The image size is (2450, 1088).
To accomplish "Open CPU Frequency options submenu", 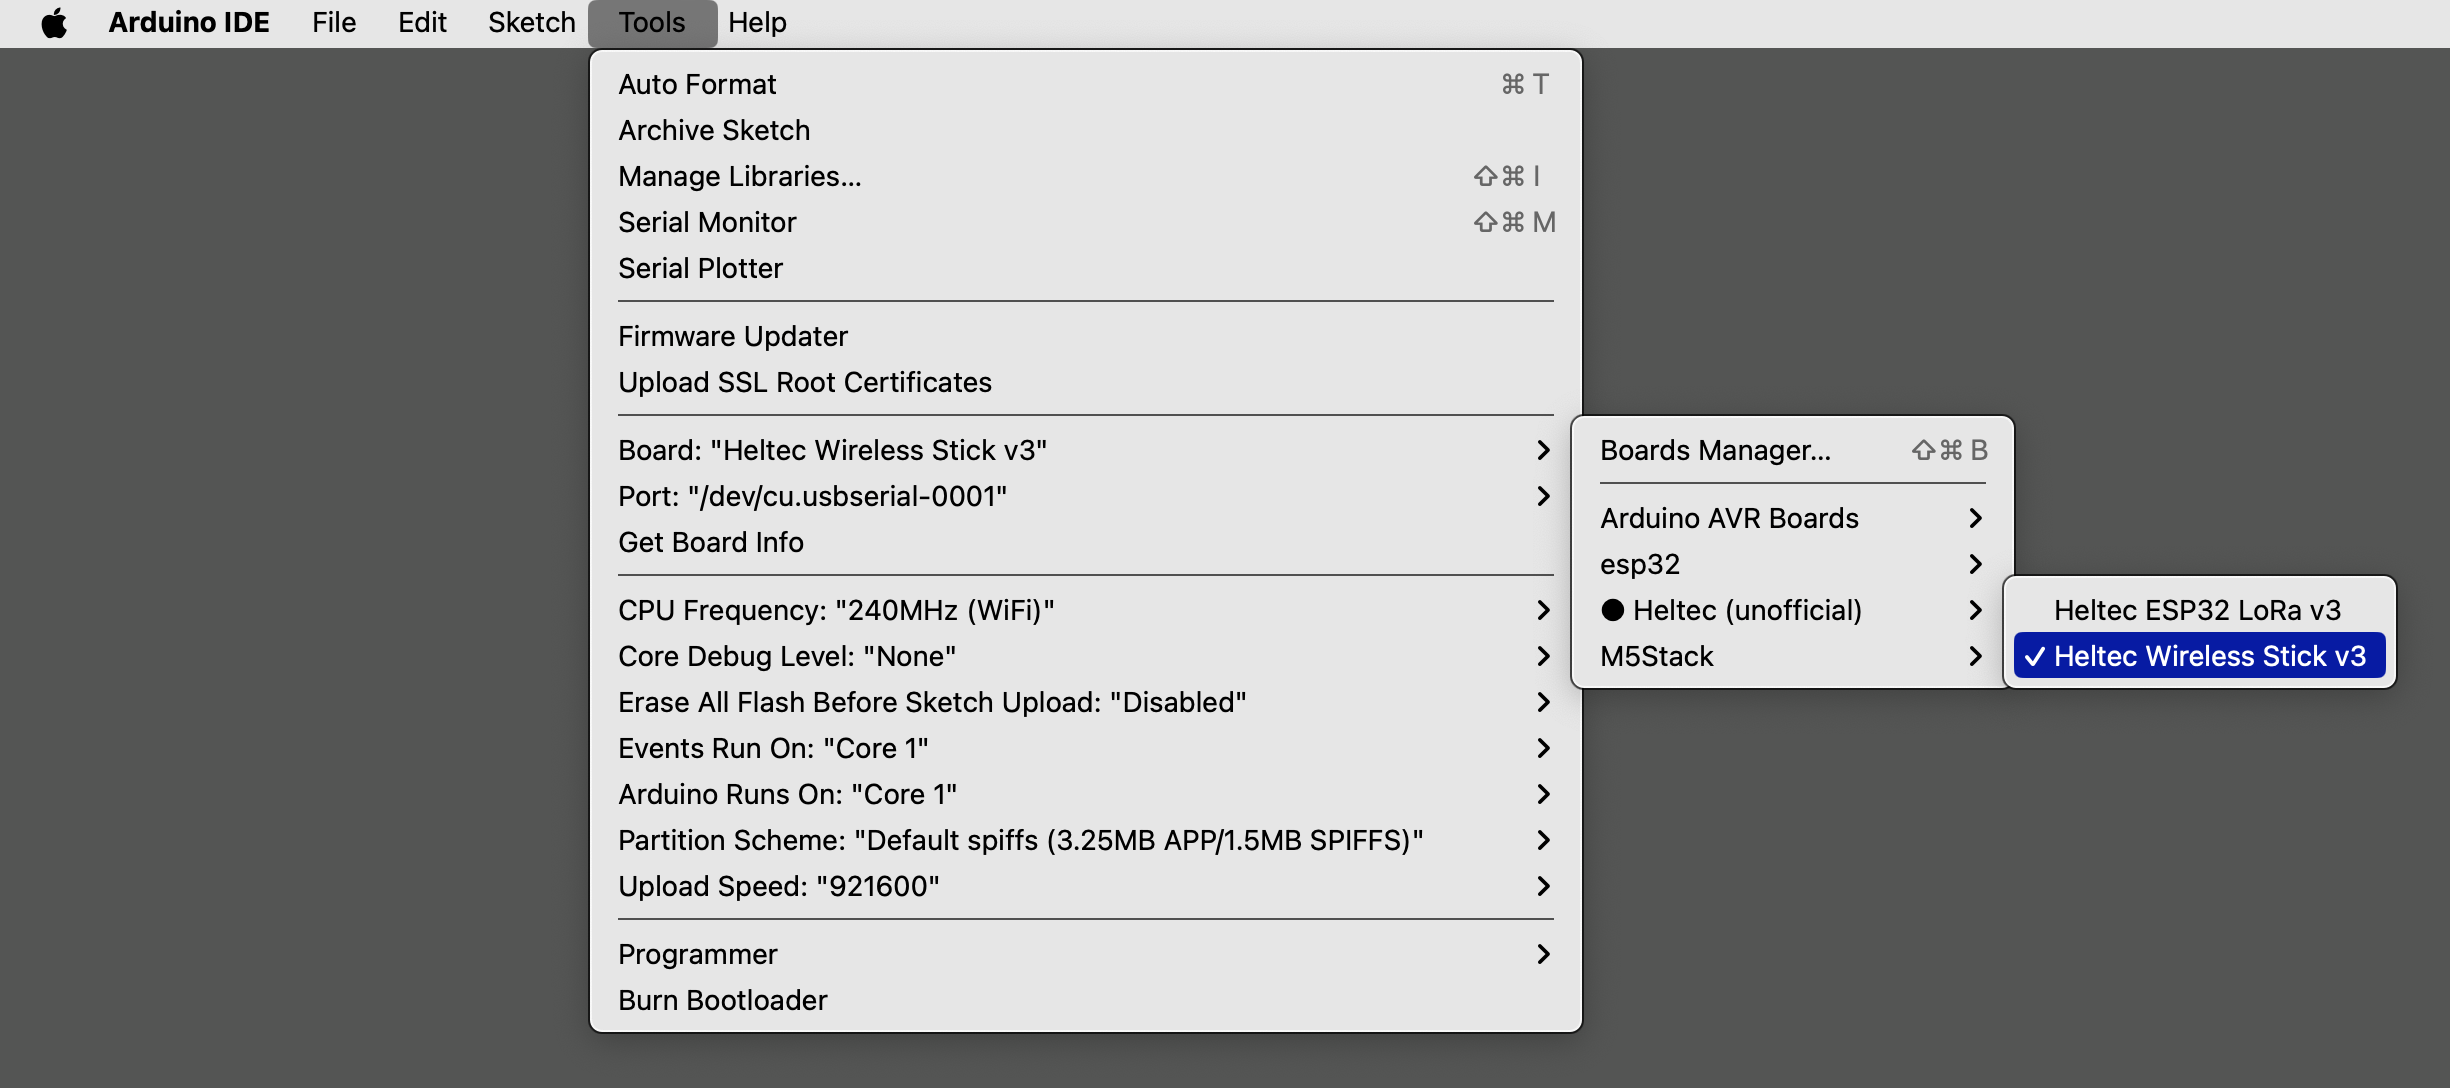I will coord(835,610).
